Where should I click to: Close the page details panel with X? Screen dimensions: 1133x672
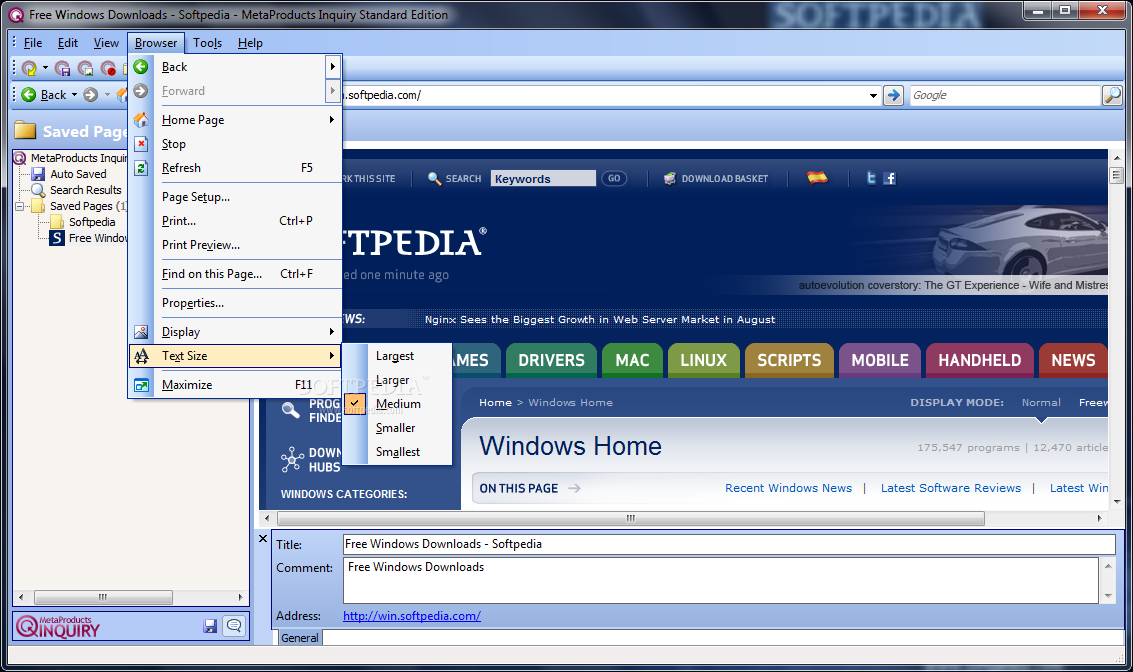(263, 538)
